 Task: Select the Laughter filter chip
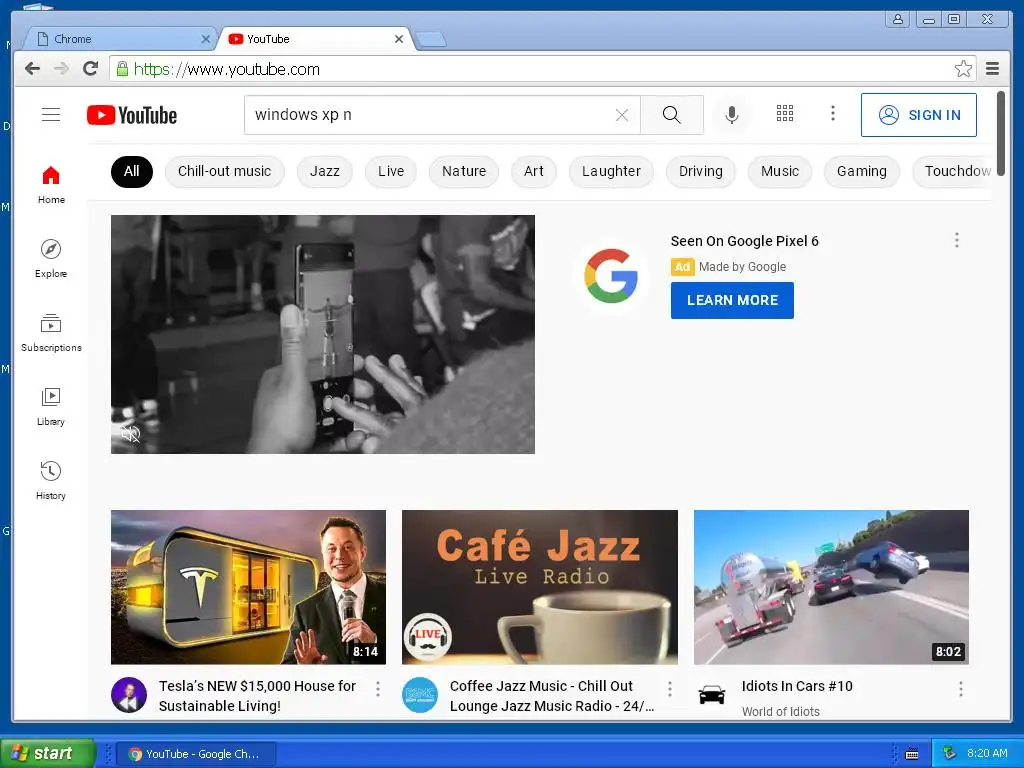611,172
